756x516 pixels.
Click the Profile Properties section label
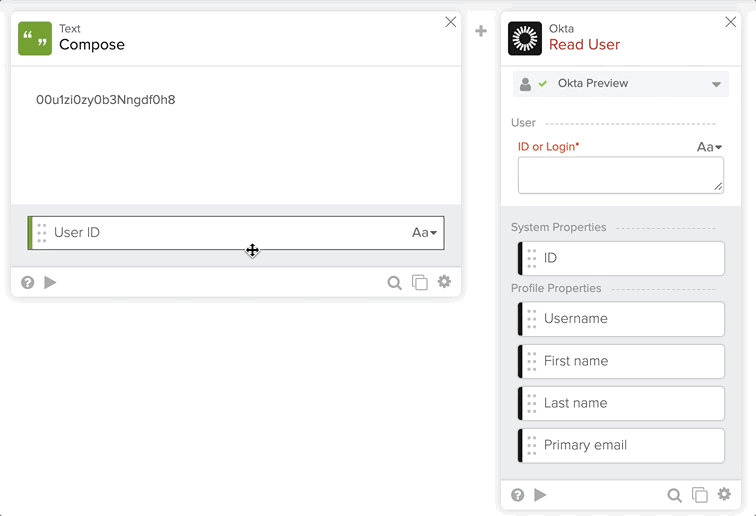(556, 288)
